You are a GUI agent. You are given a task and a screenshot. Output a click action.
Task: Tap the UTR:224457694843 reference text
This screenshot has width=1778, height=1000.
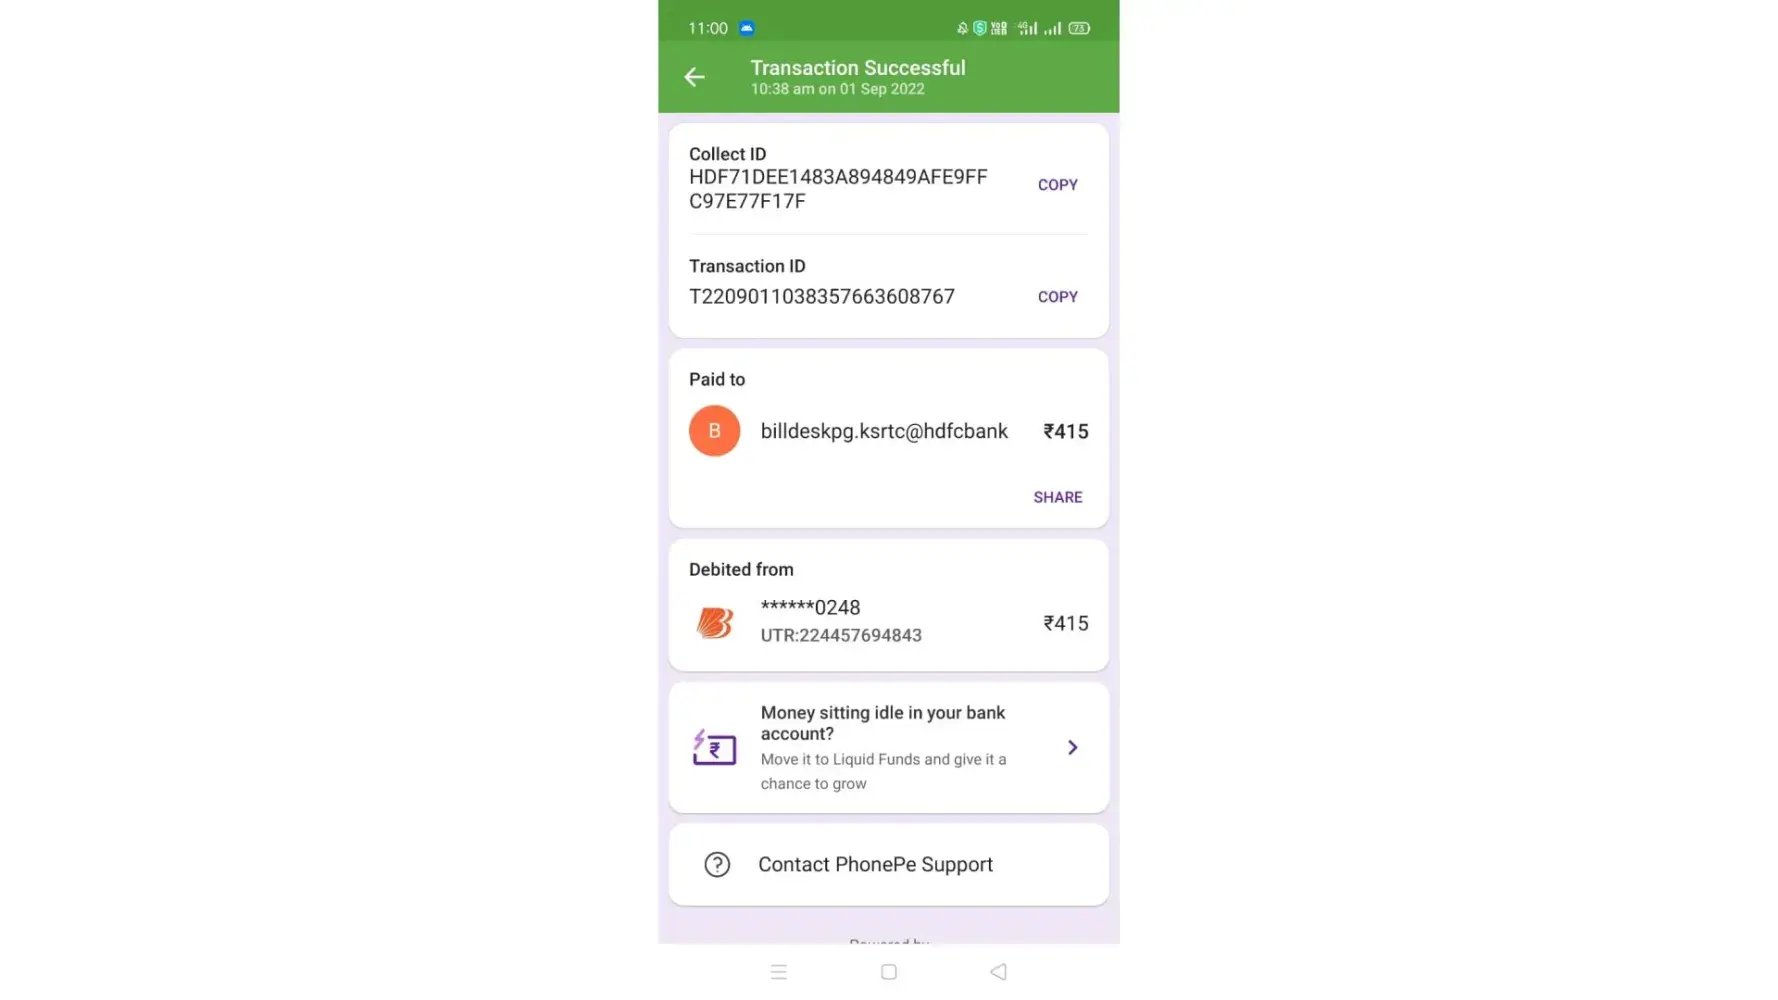coord(841,635)
